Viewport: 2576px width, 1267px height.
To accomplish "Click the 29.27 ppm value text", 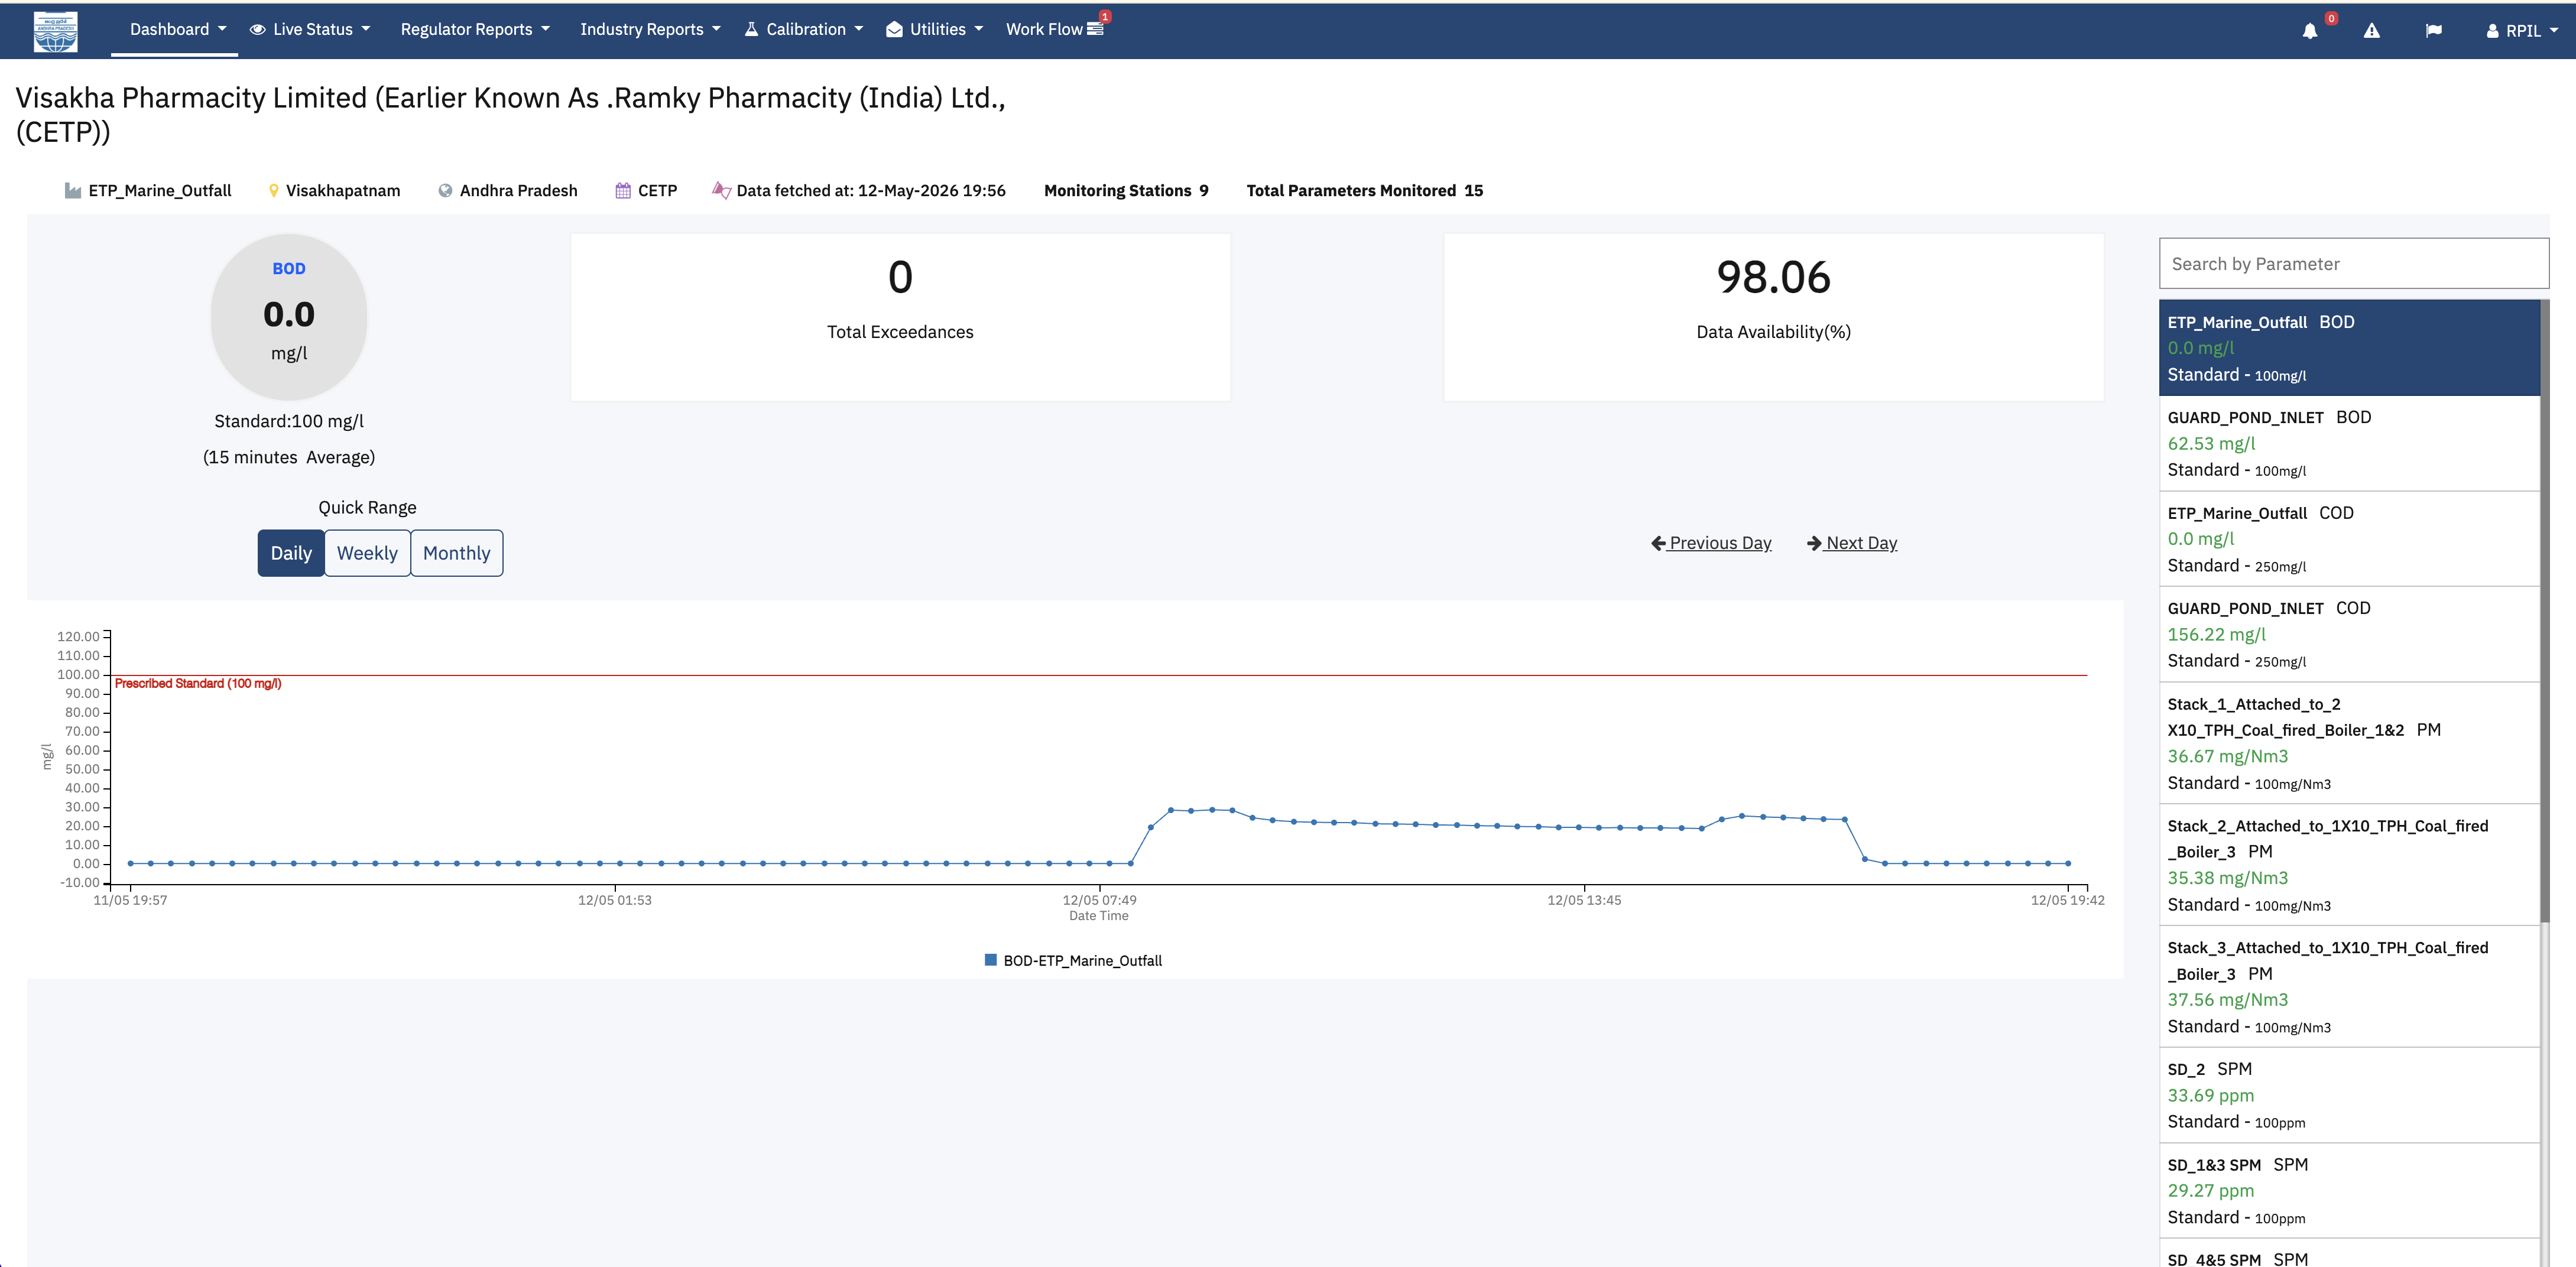I will 2210,1190.
